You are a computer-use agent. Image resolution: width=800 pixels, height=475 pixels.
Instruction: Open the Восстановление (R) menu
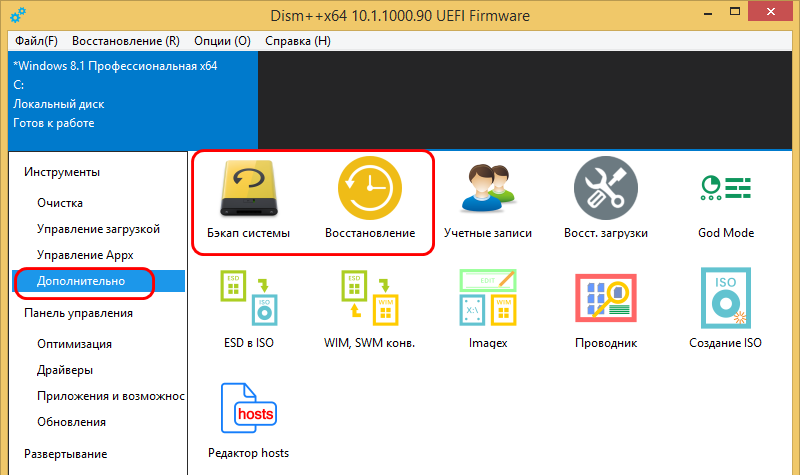click(x=126, y=41)
